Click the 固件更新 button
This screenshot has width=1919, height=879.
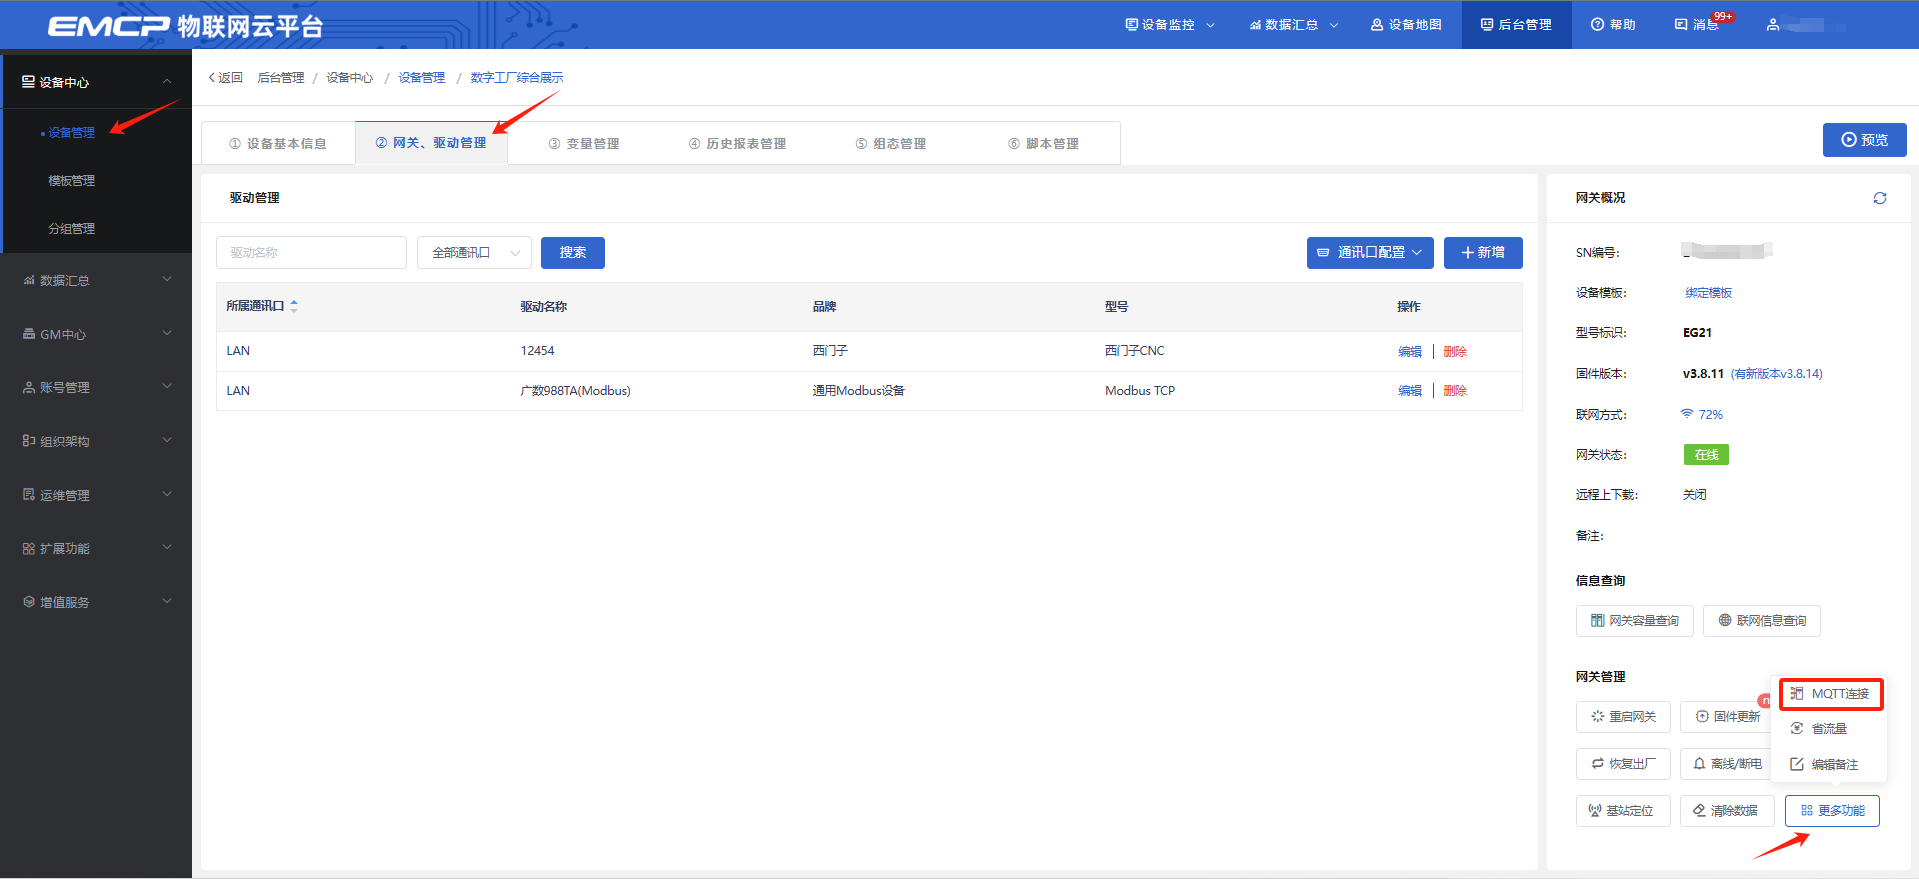tap(1726, 717)
